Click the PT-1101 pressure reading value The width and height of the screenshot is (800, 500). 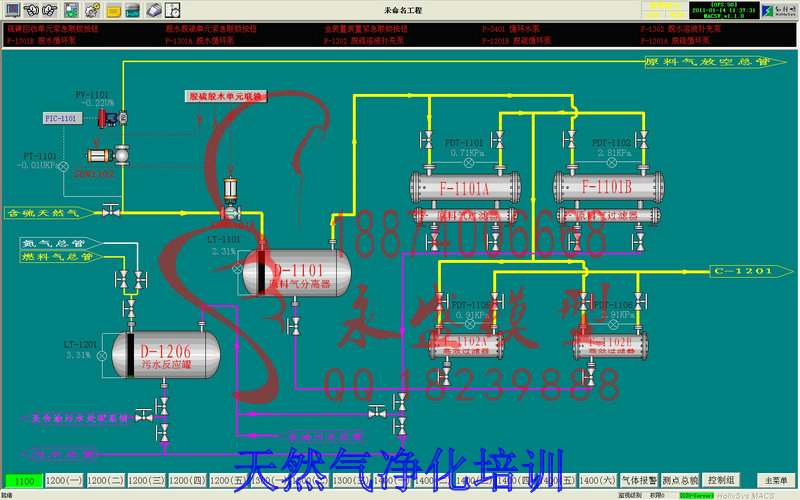(38, 165)
